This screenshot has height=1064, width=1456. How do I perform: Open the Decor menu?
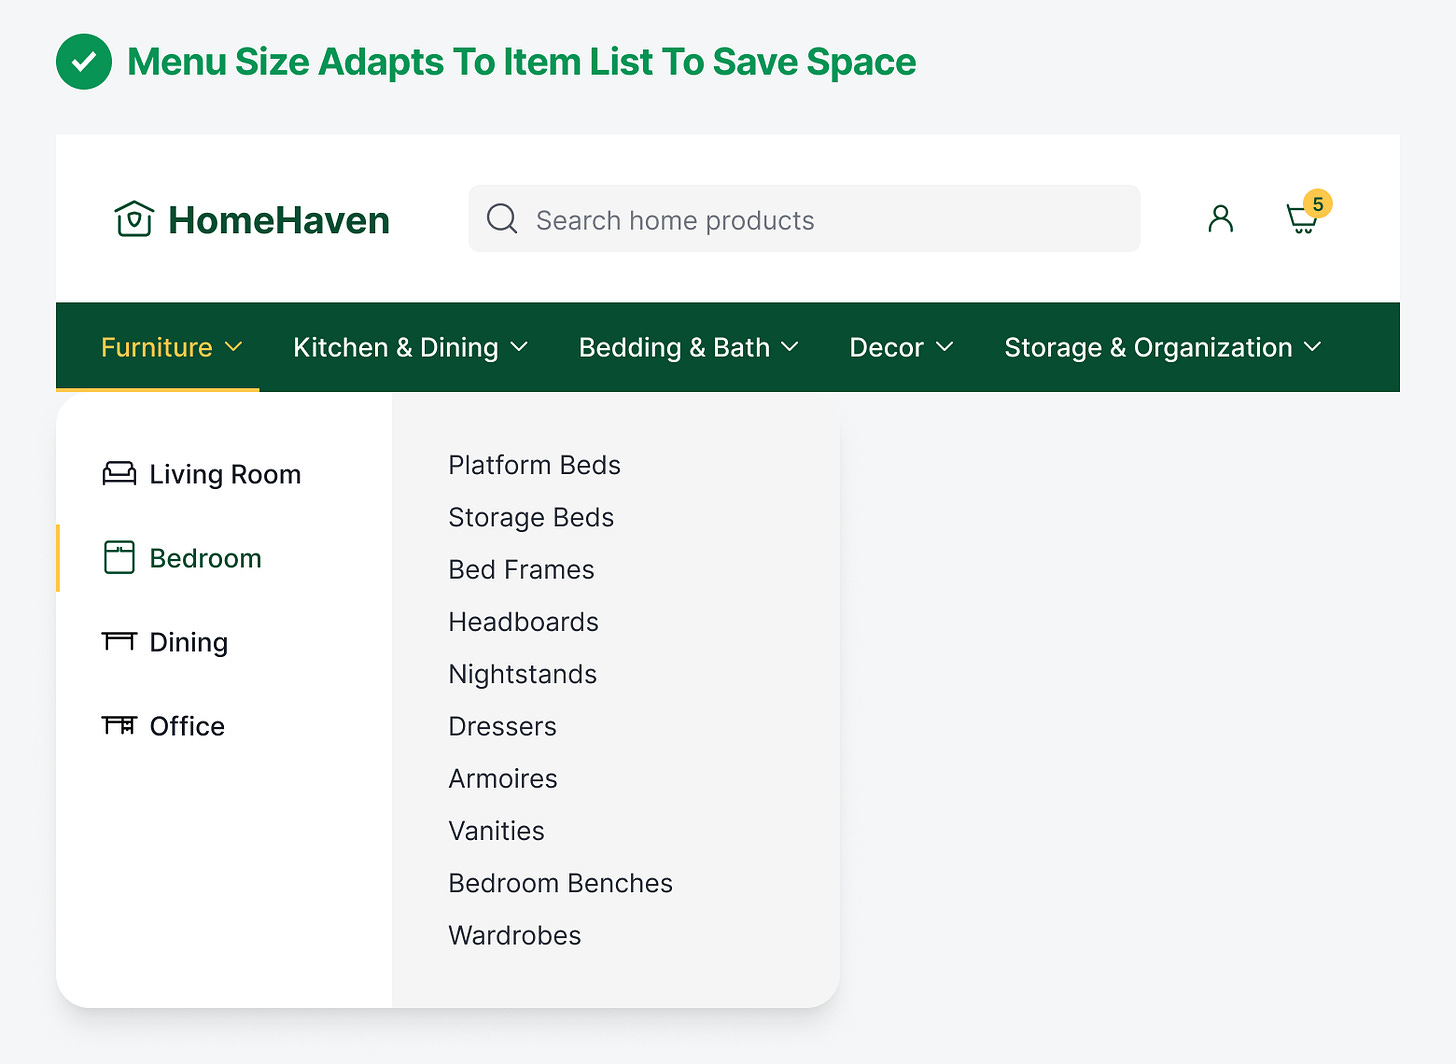(901, 347)
